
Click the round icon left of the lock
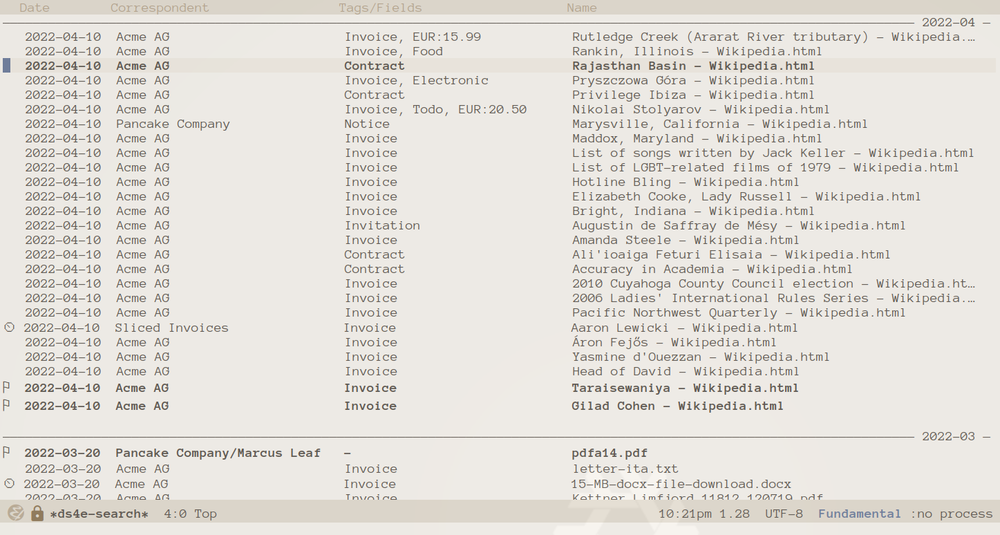pos(16,514)
